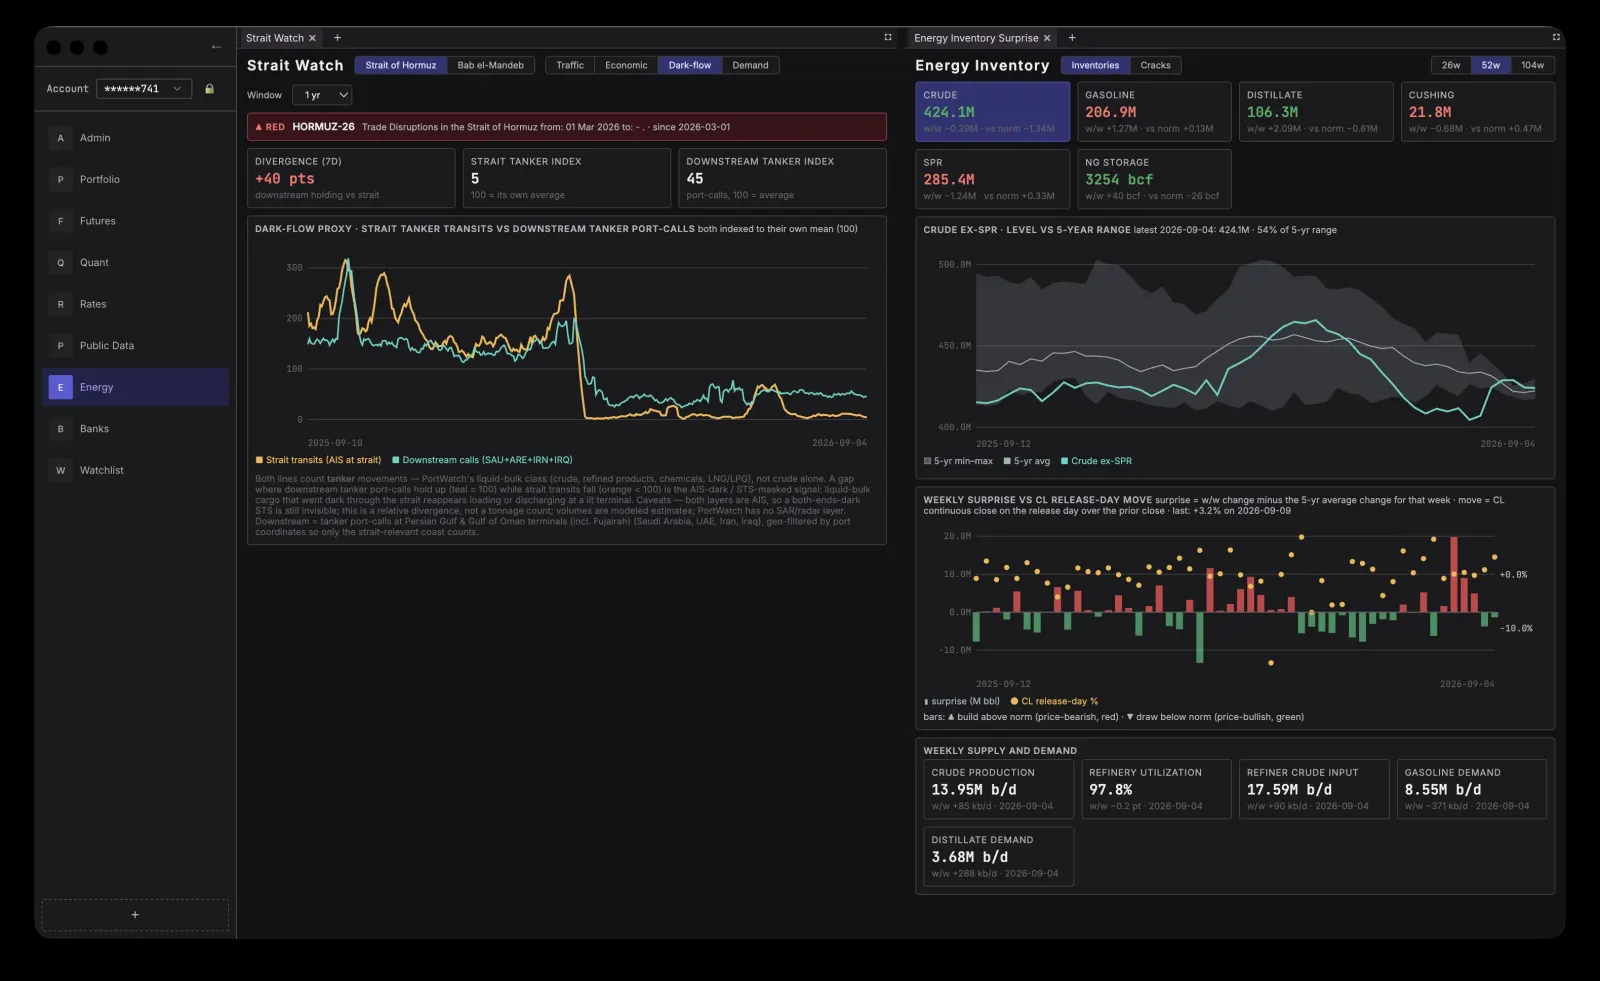Add new tab beside Energy Inventory Surprise
1600x981 pixels.
pos(1072,38)
